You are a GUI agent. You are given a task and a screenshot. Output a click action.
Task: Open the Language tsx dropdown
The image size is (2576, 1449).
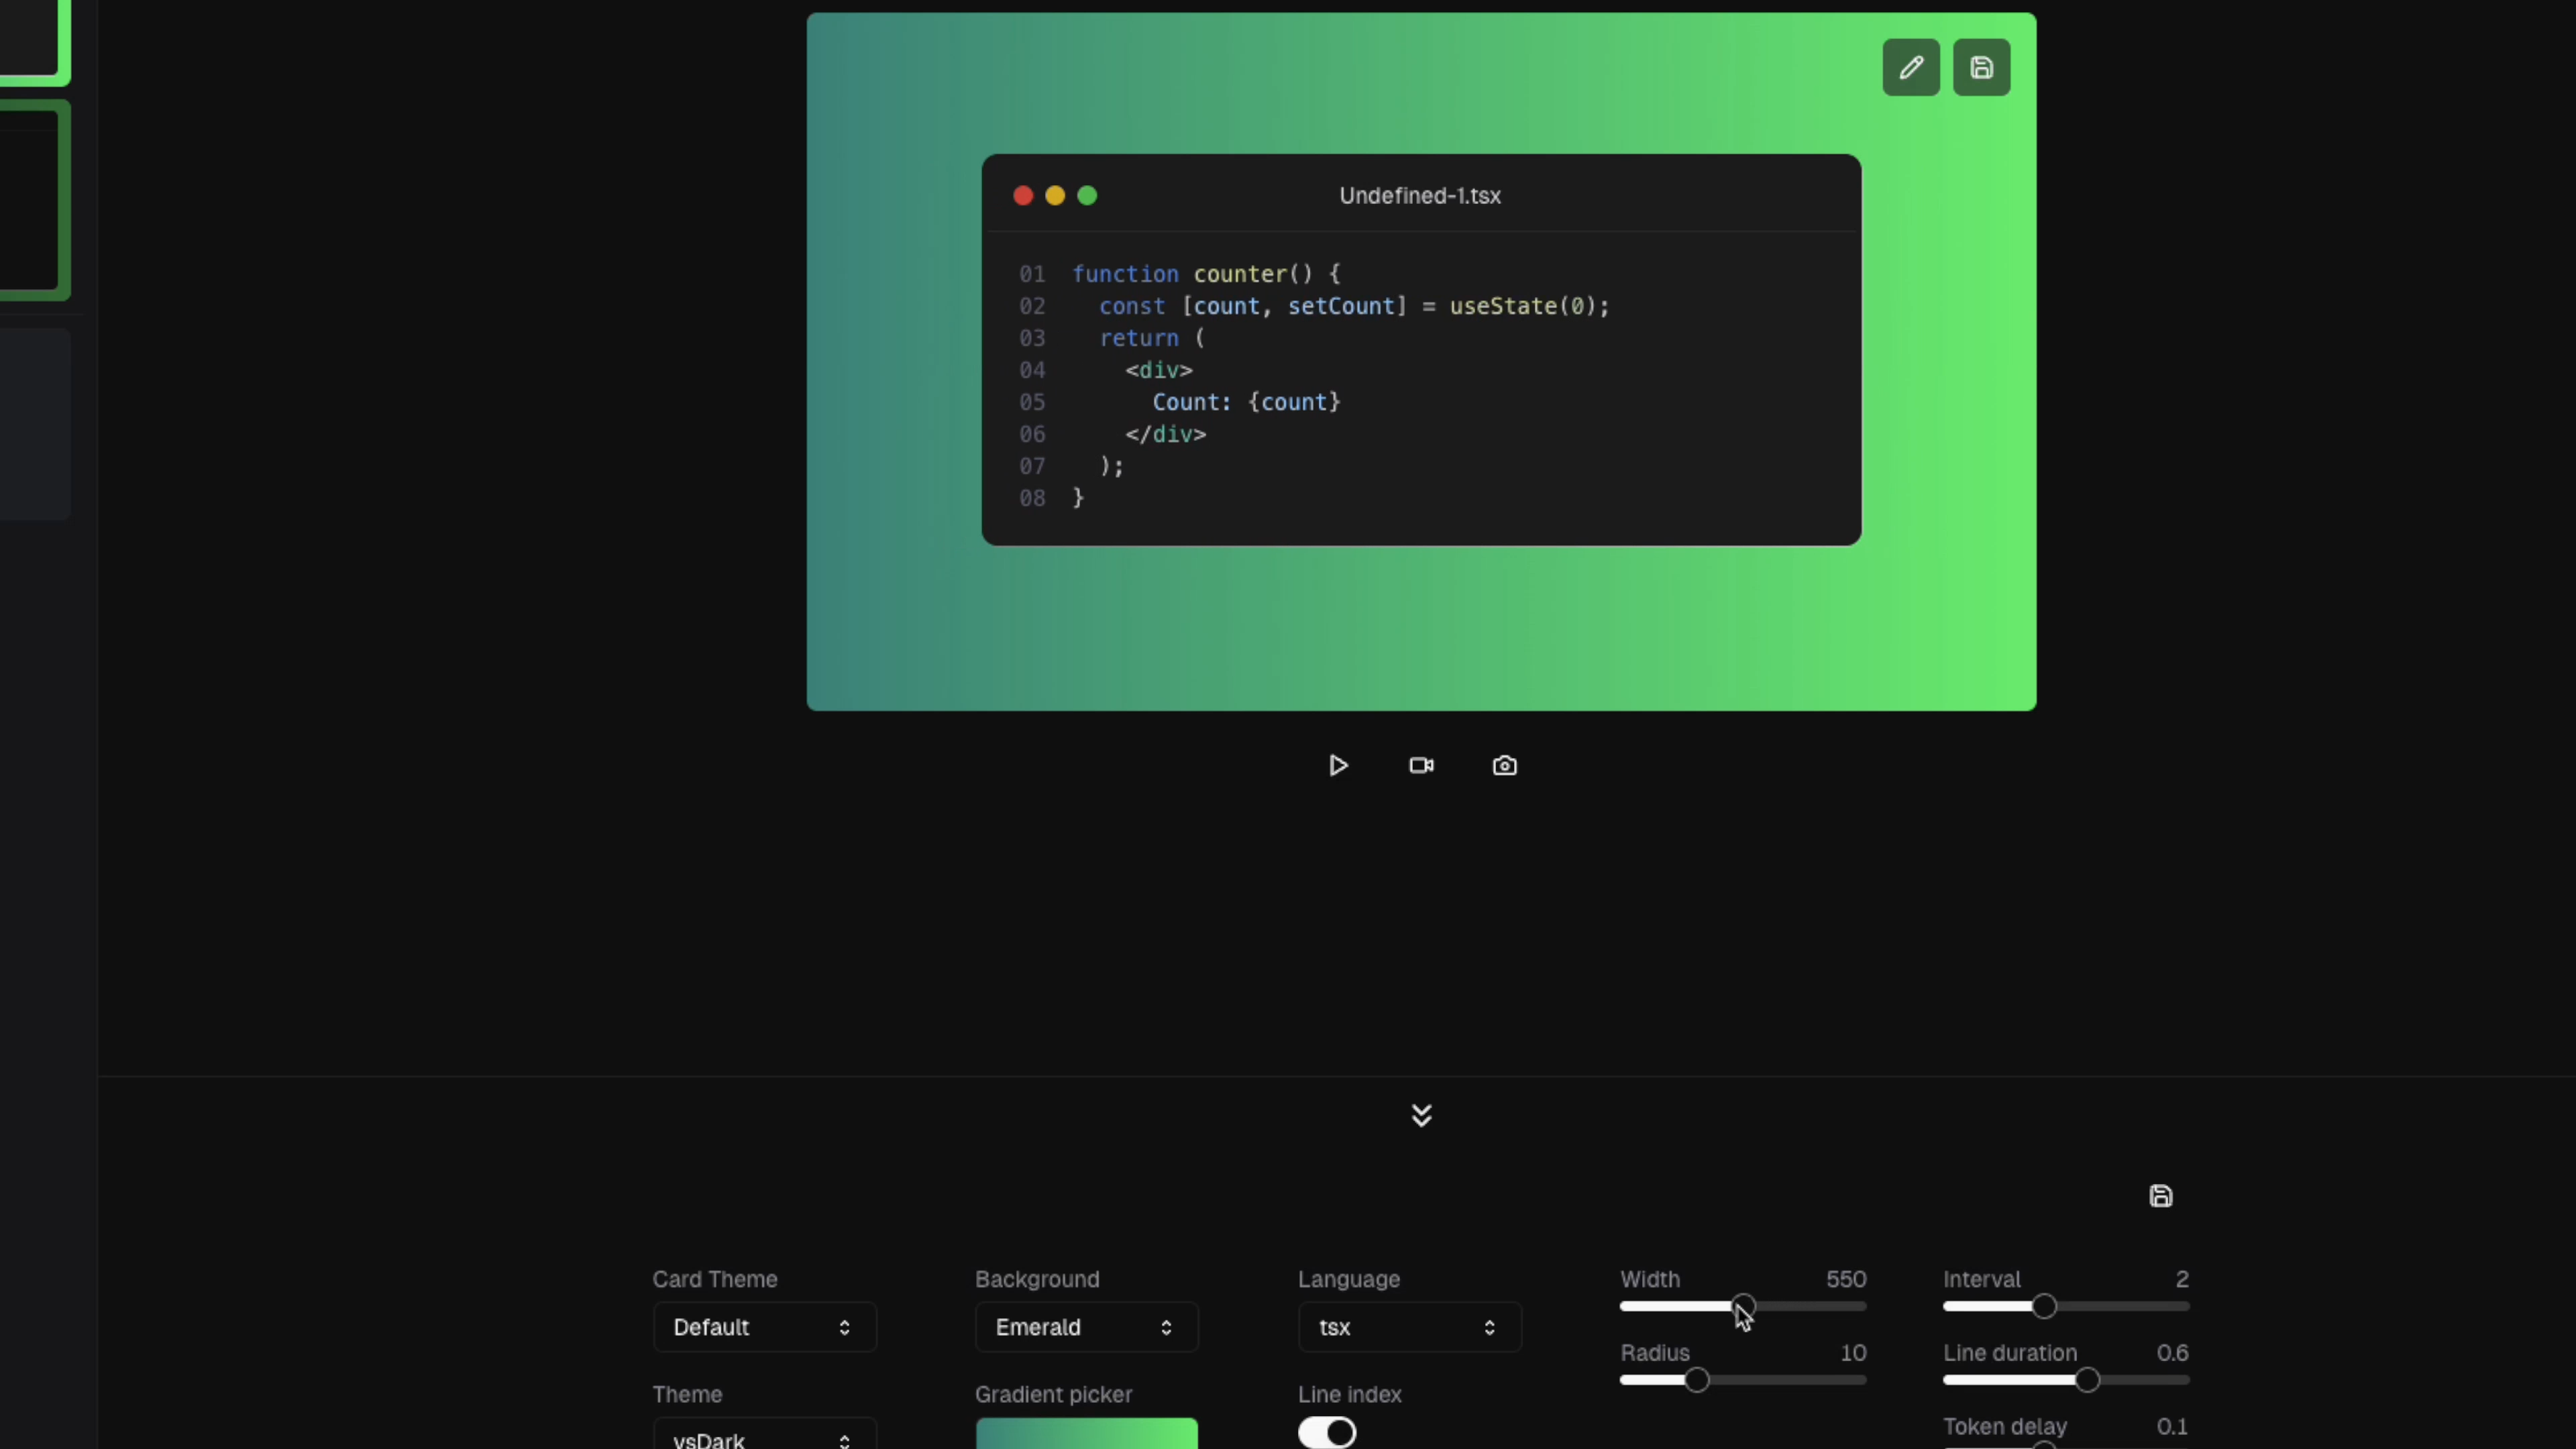pyautogui.click(x=1409, y=1327)
